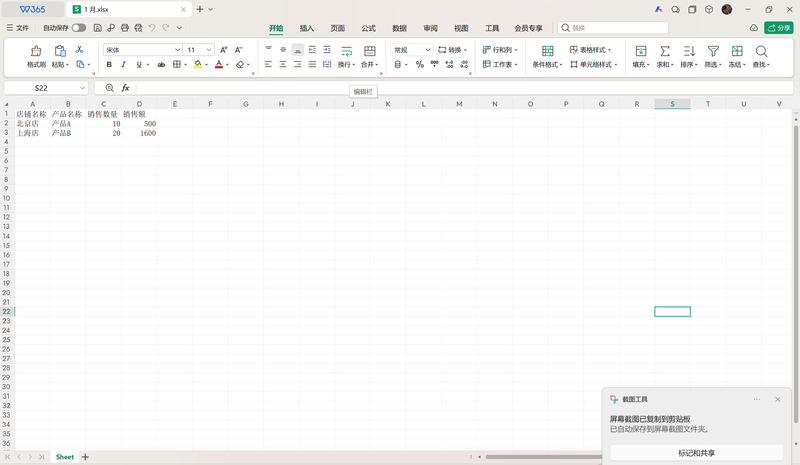
Task: Click the Freeze panes (冻结) icon
Action: click(737, 51)
